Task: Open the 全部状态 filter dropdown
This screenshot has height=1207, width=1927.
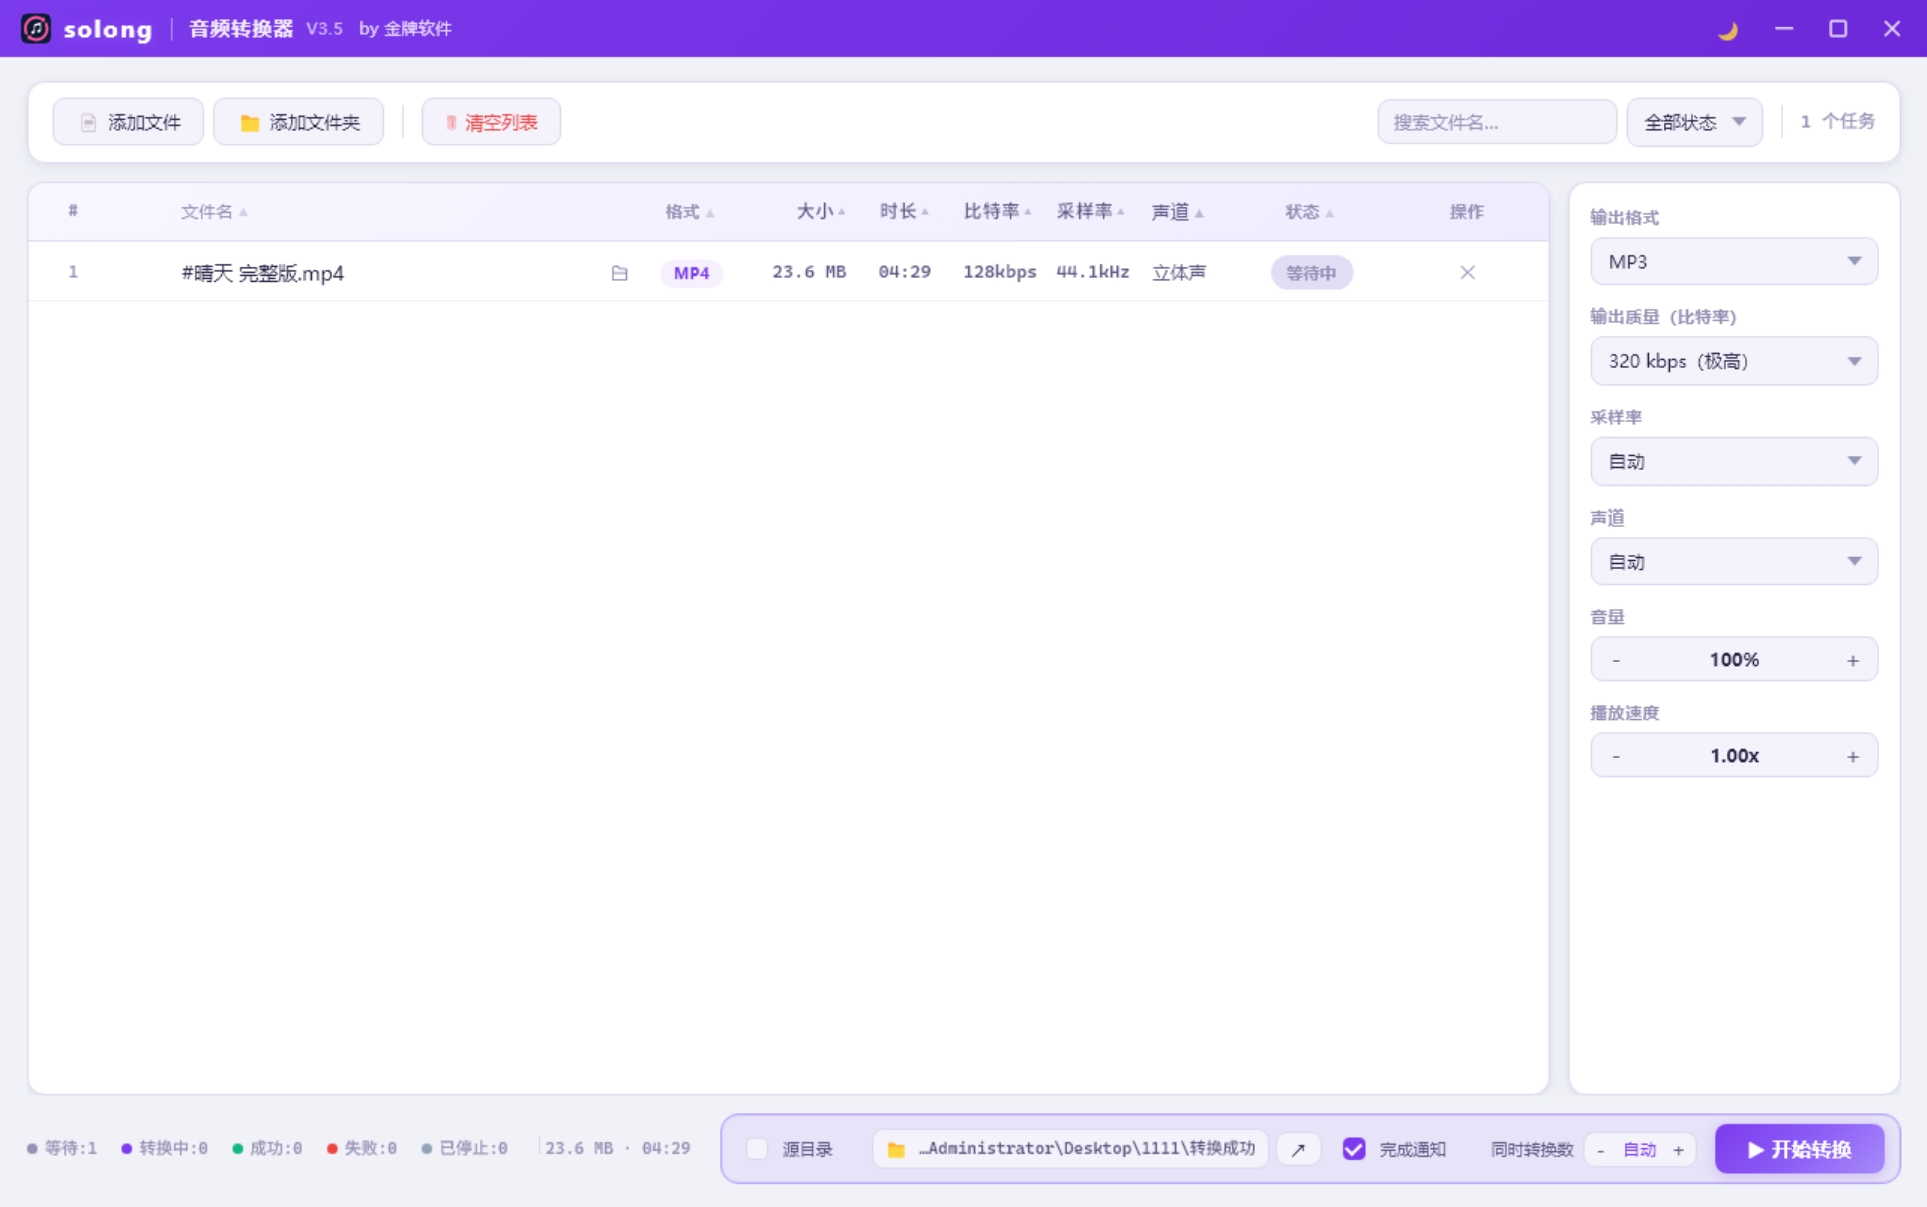Action: coord(1694,122)
